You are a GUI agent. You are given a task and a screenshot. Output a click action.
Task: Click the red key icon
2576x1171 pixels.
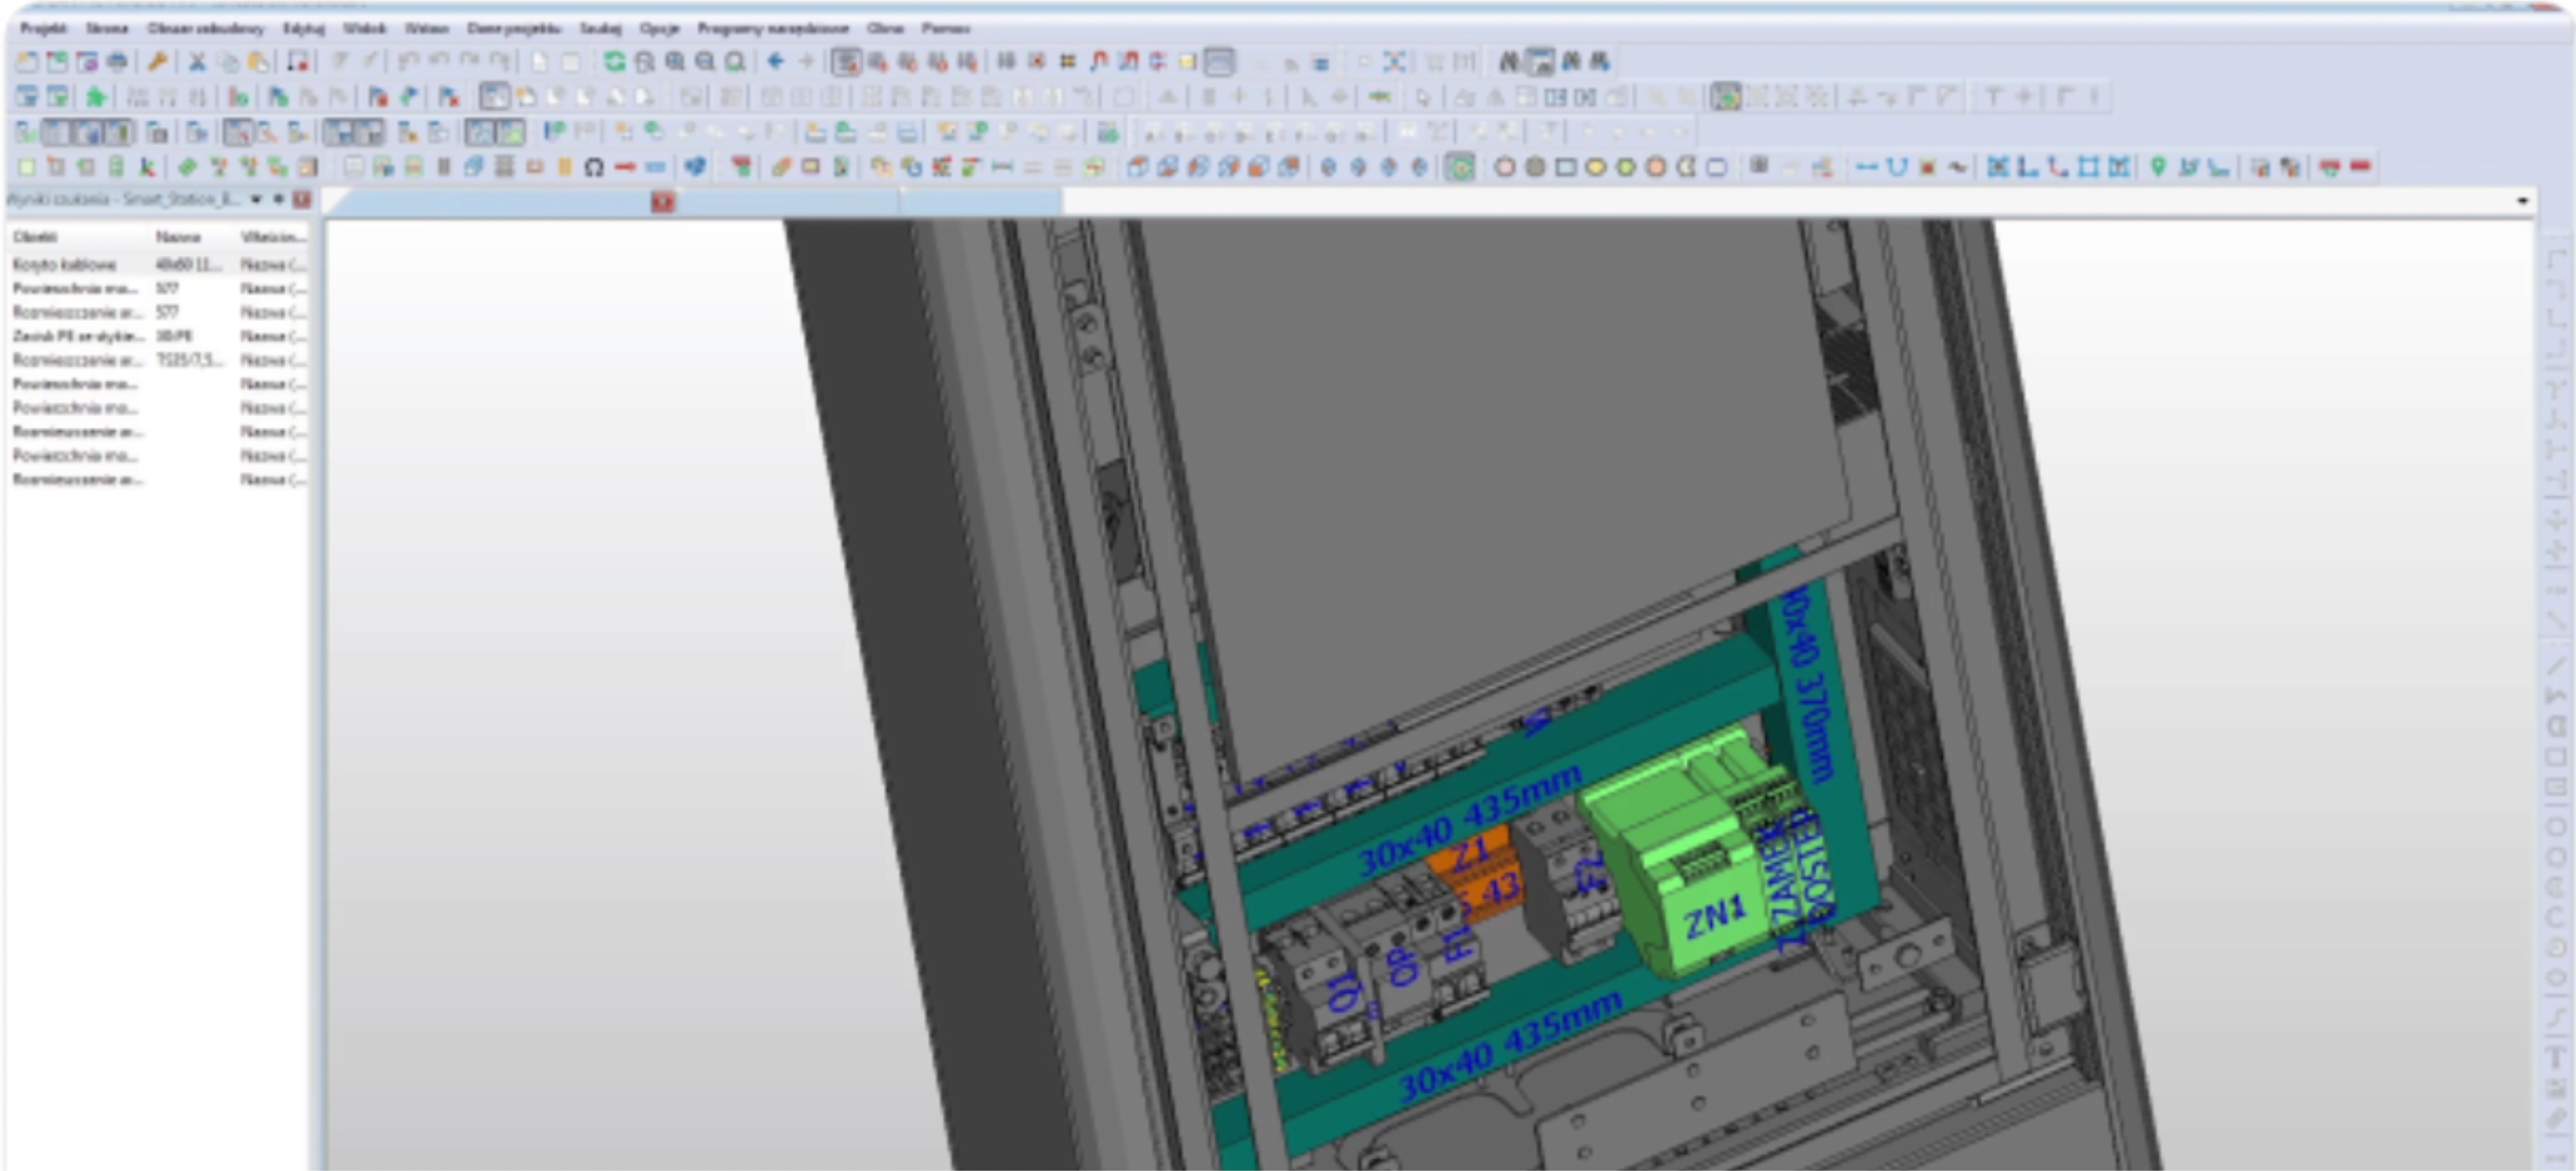coord(157,62)
